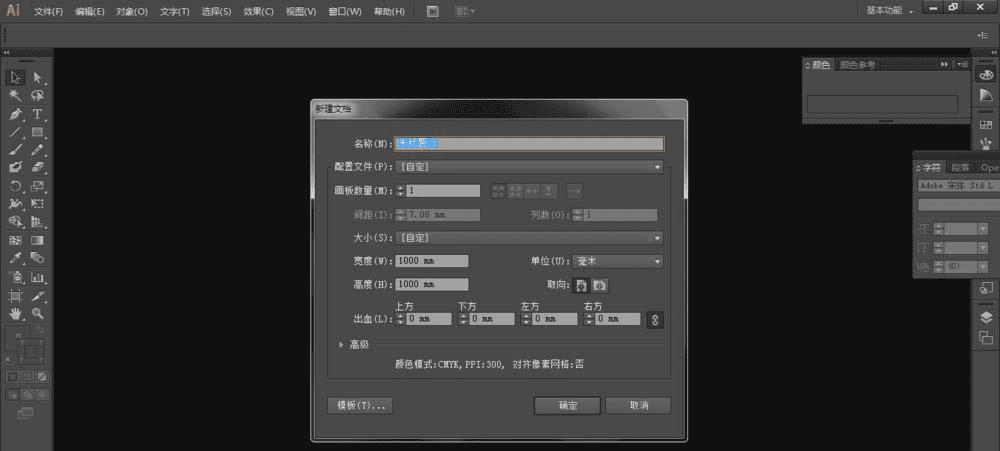Click the 确定 OK button
The height and width of the screenshot is (451, 1000).
568,406
